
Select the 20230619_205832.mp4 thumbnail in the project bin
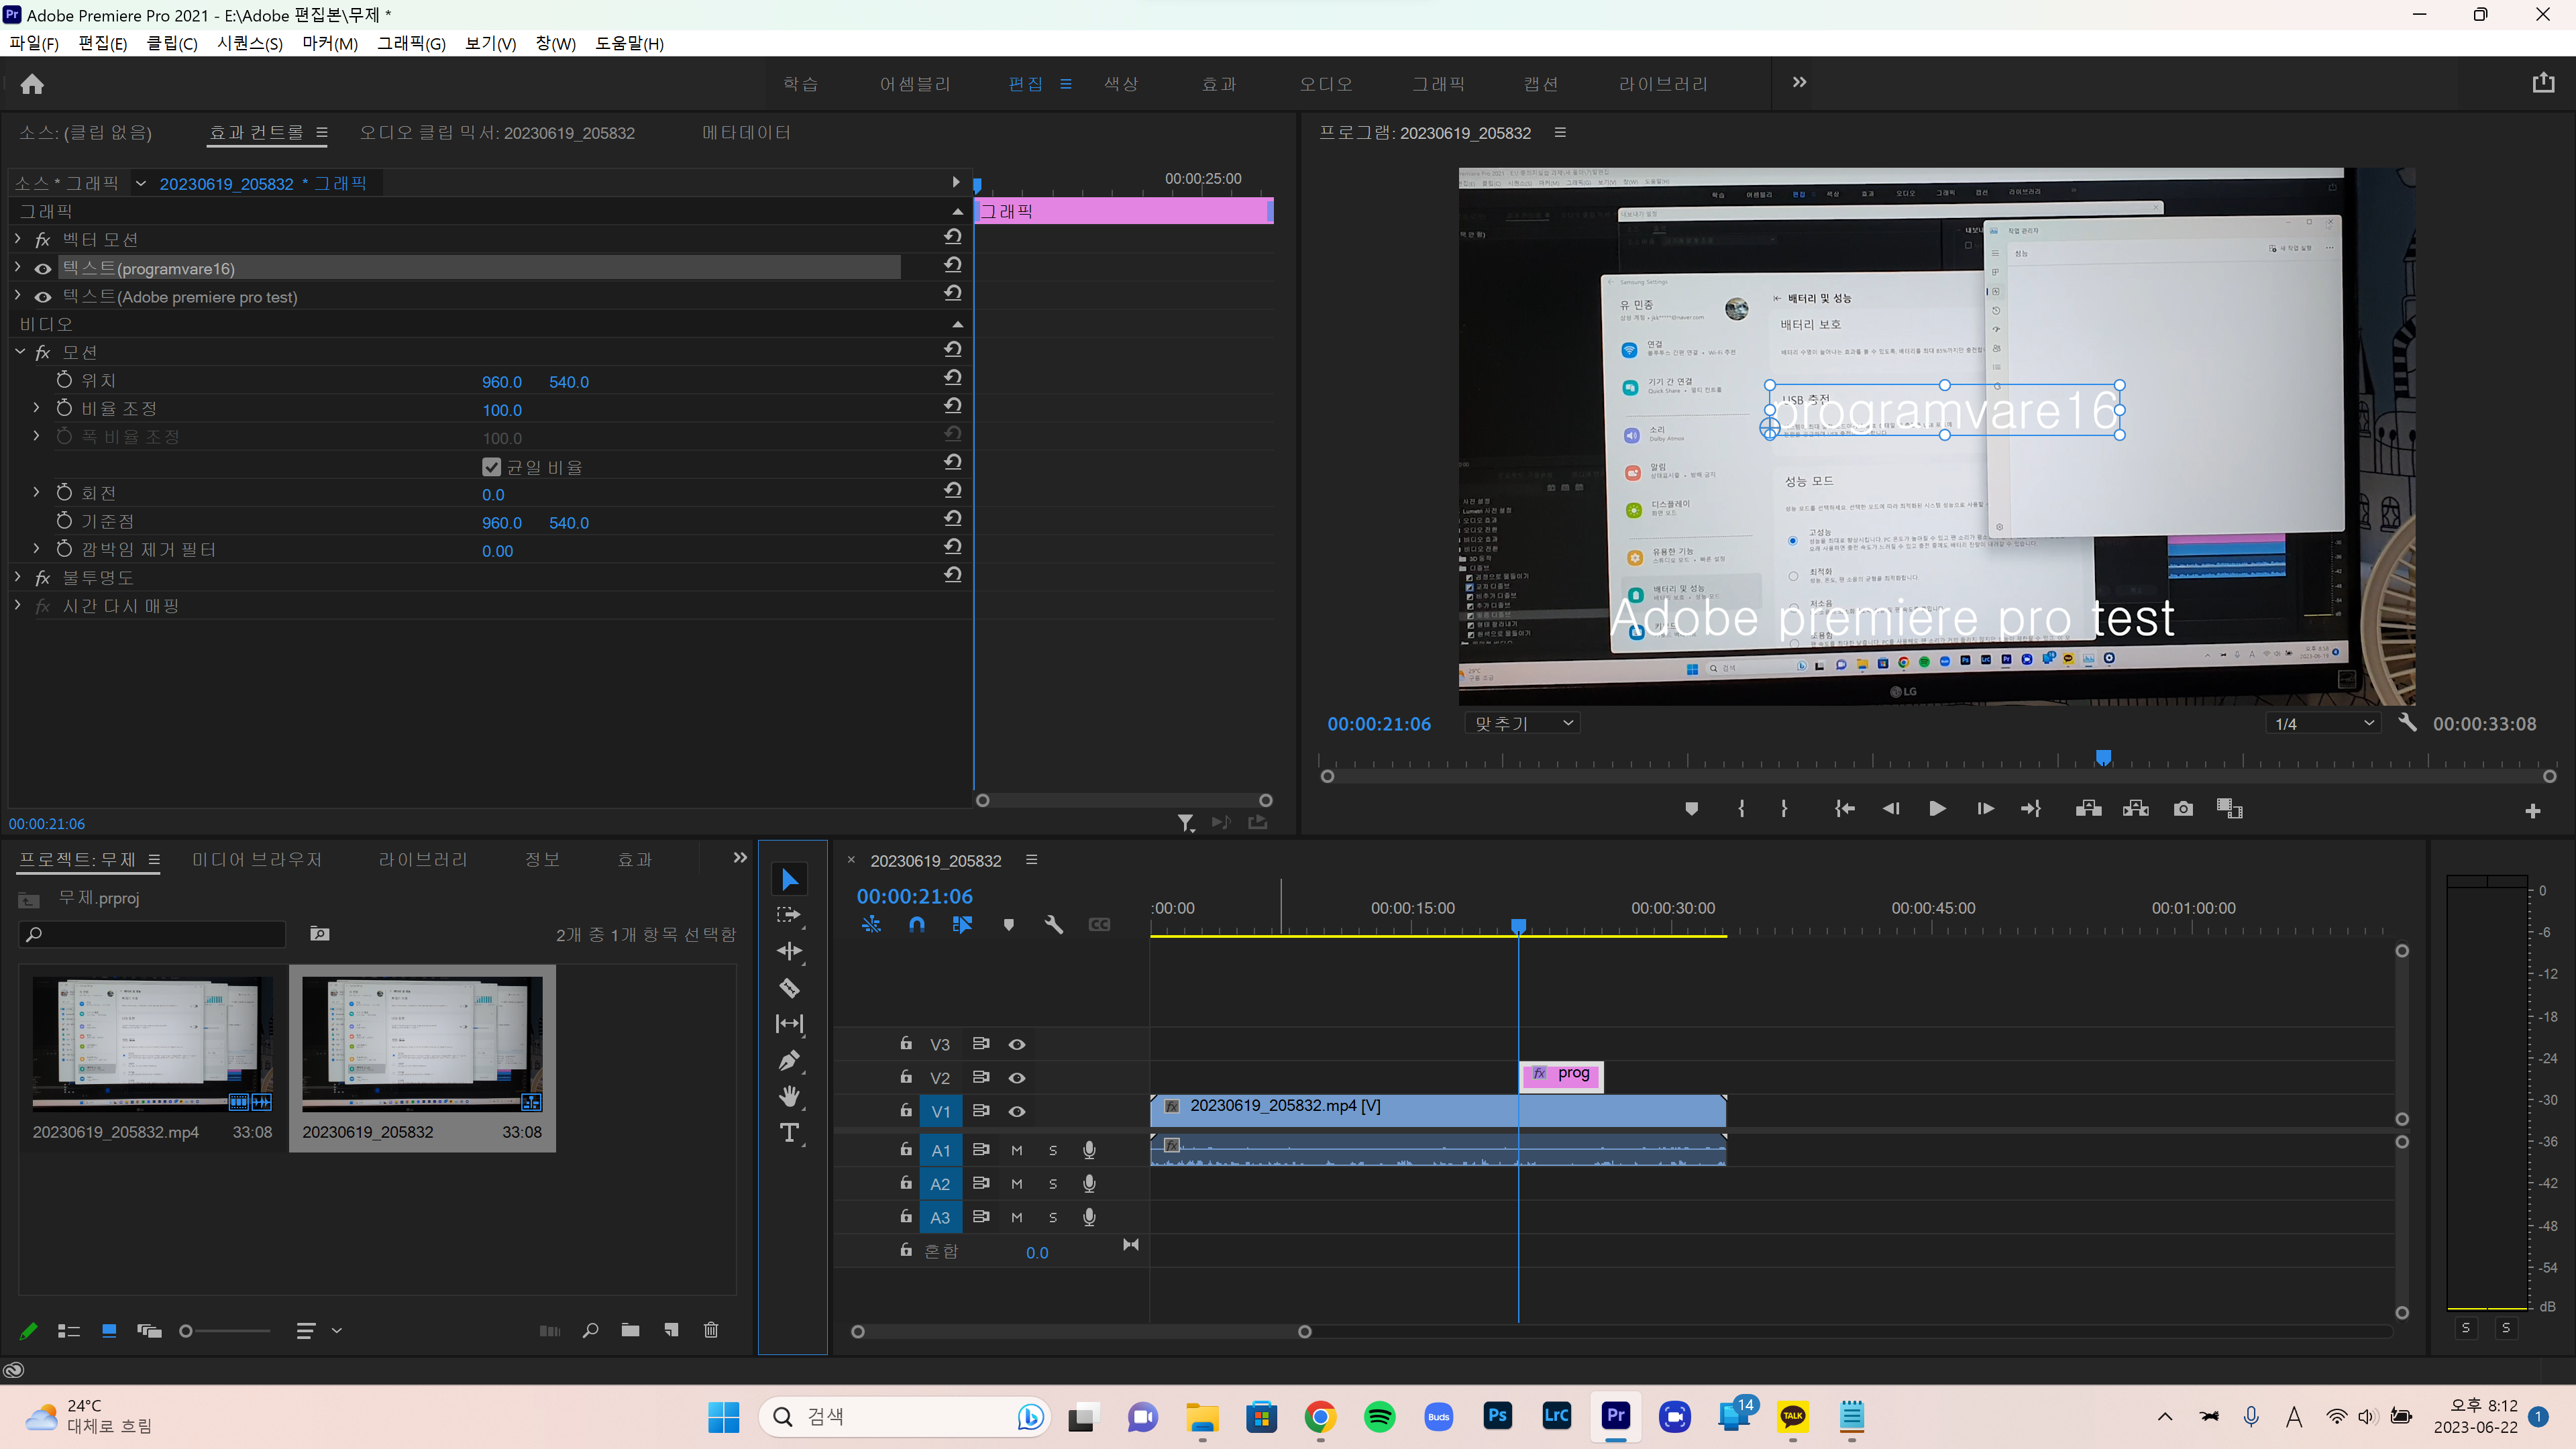tap(152, 1043)
